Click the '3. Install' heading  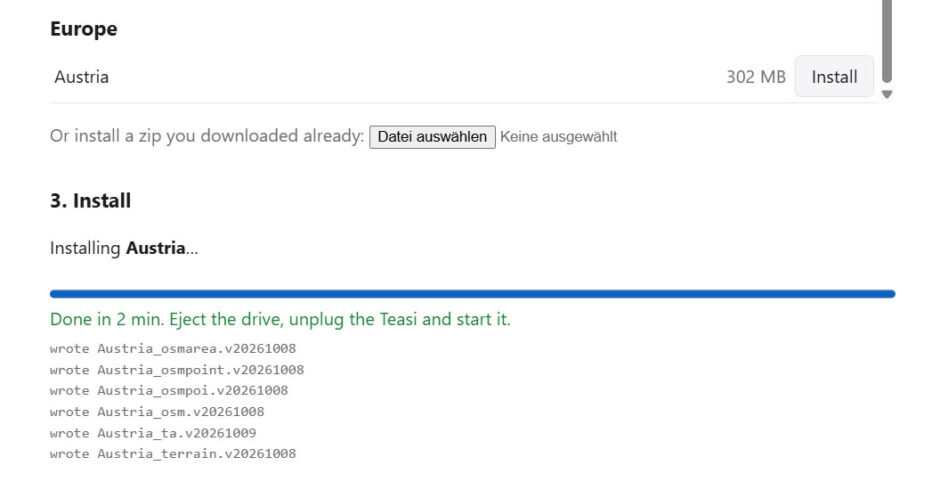tap(91, 200)
